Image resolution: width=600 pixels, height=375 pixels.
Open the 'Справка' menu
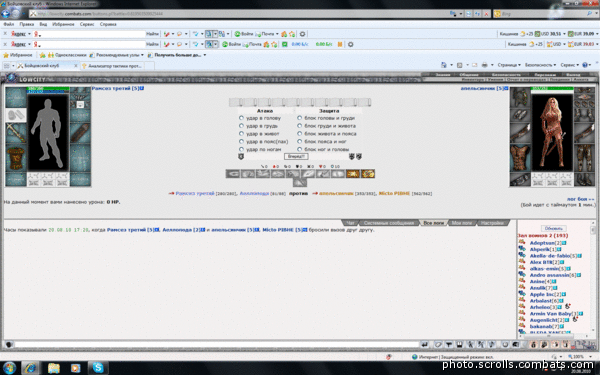pyautogui.click(x=108, y=24)
